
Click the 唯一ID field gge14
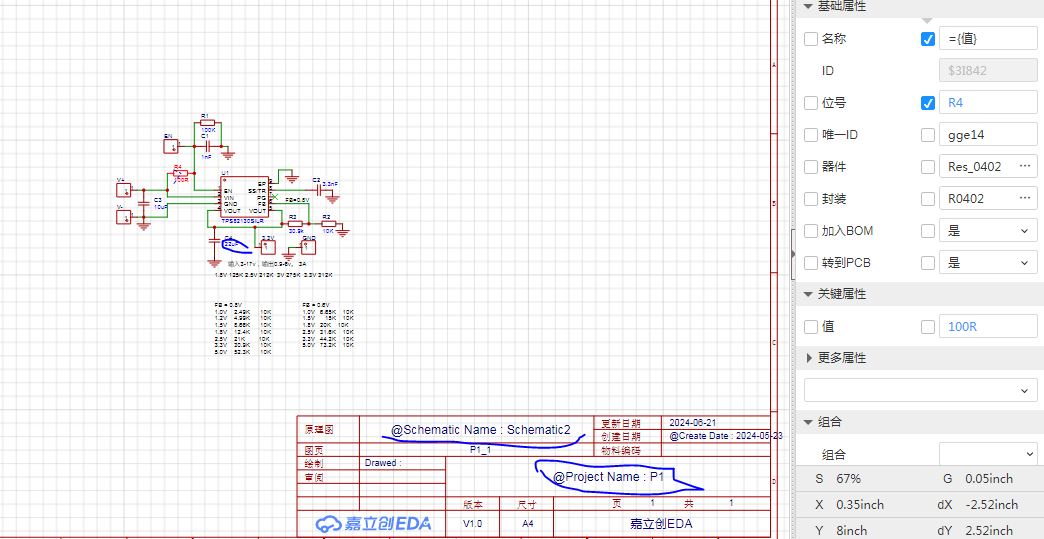[x=988, y=135]
